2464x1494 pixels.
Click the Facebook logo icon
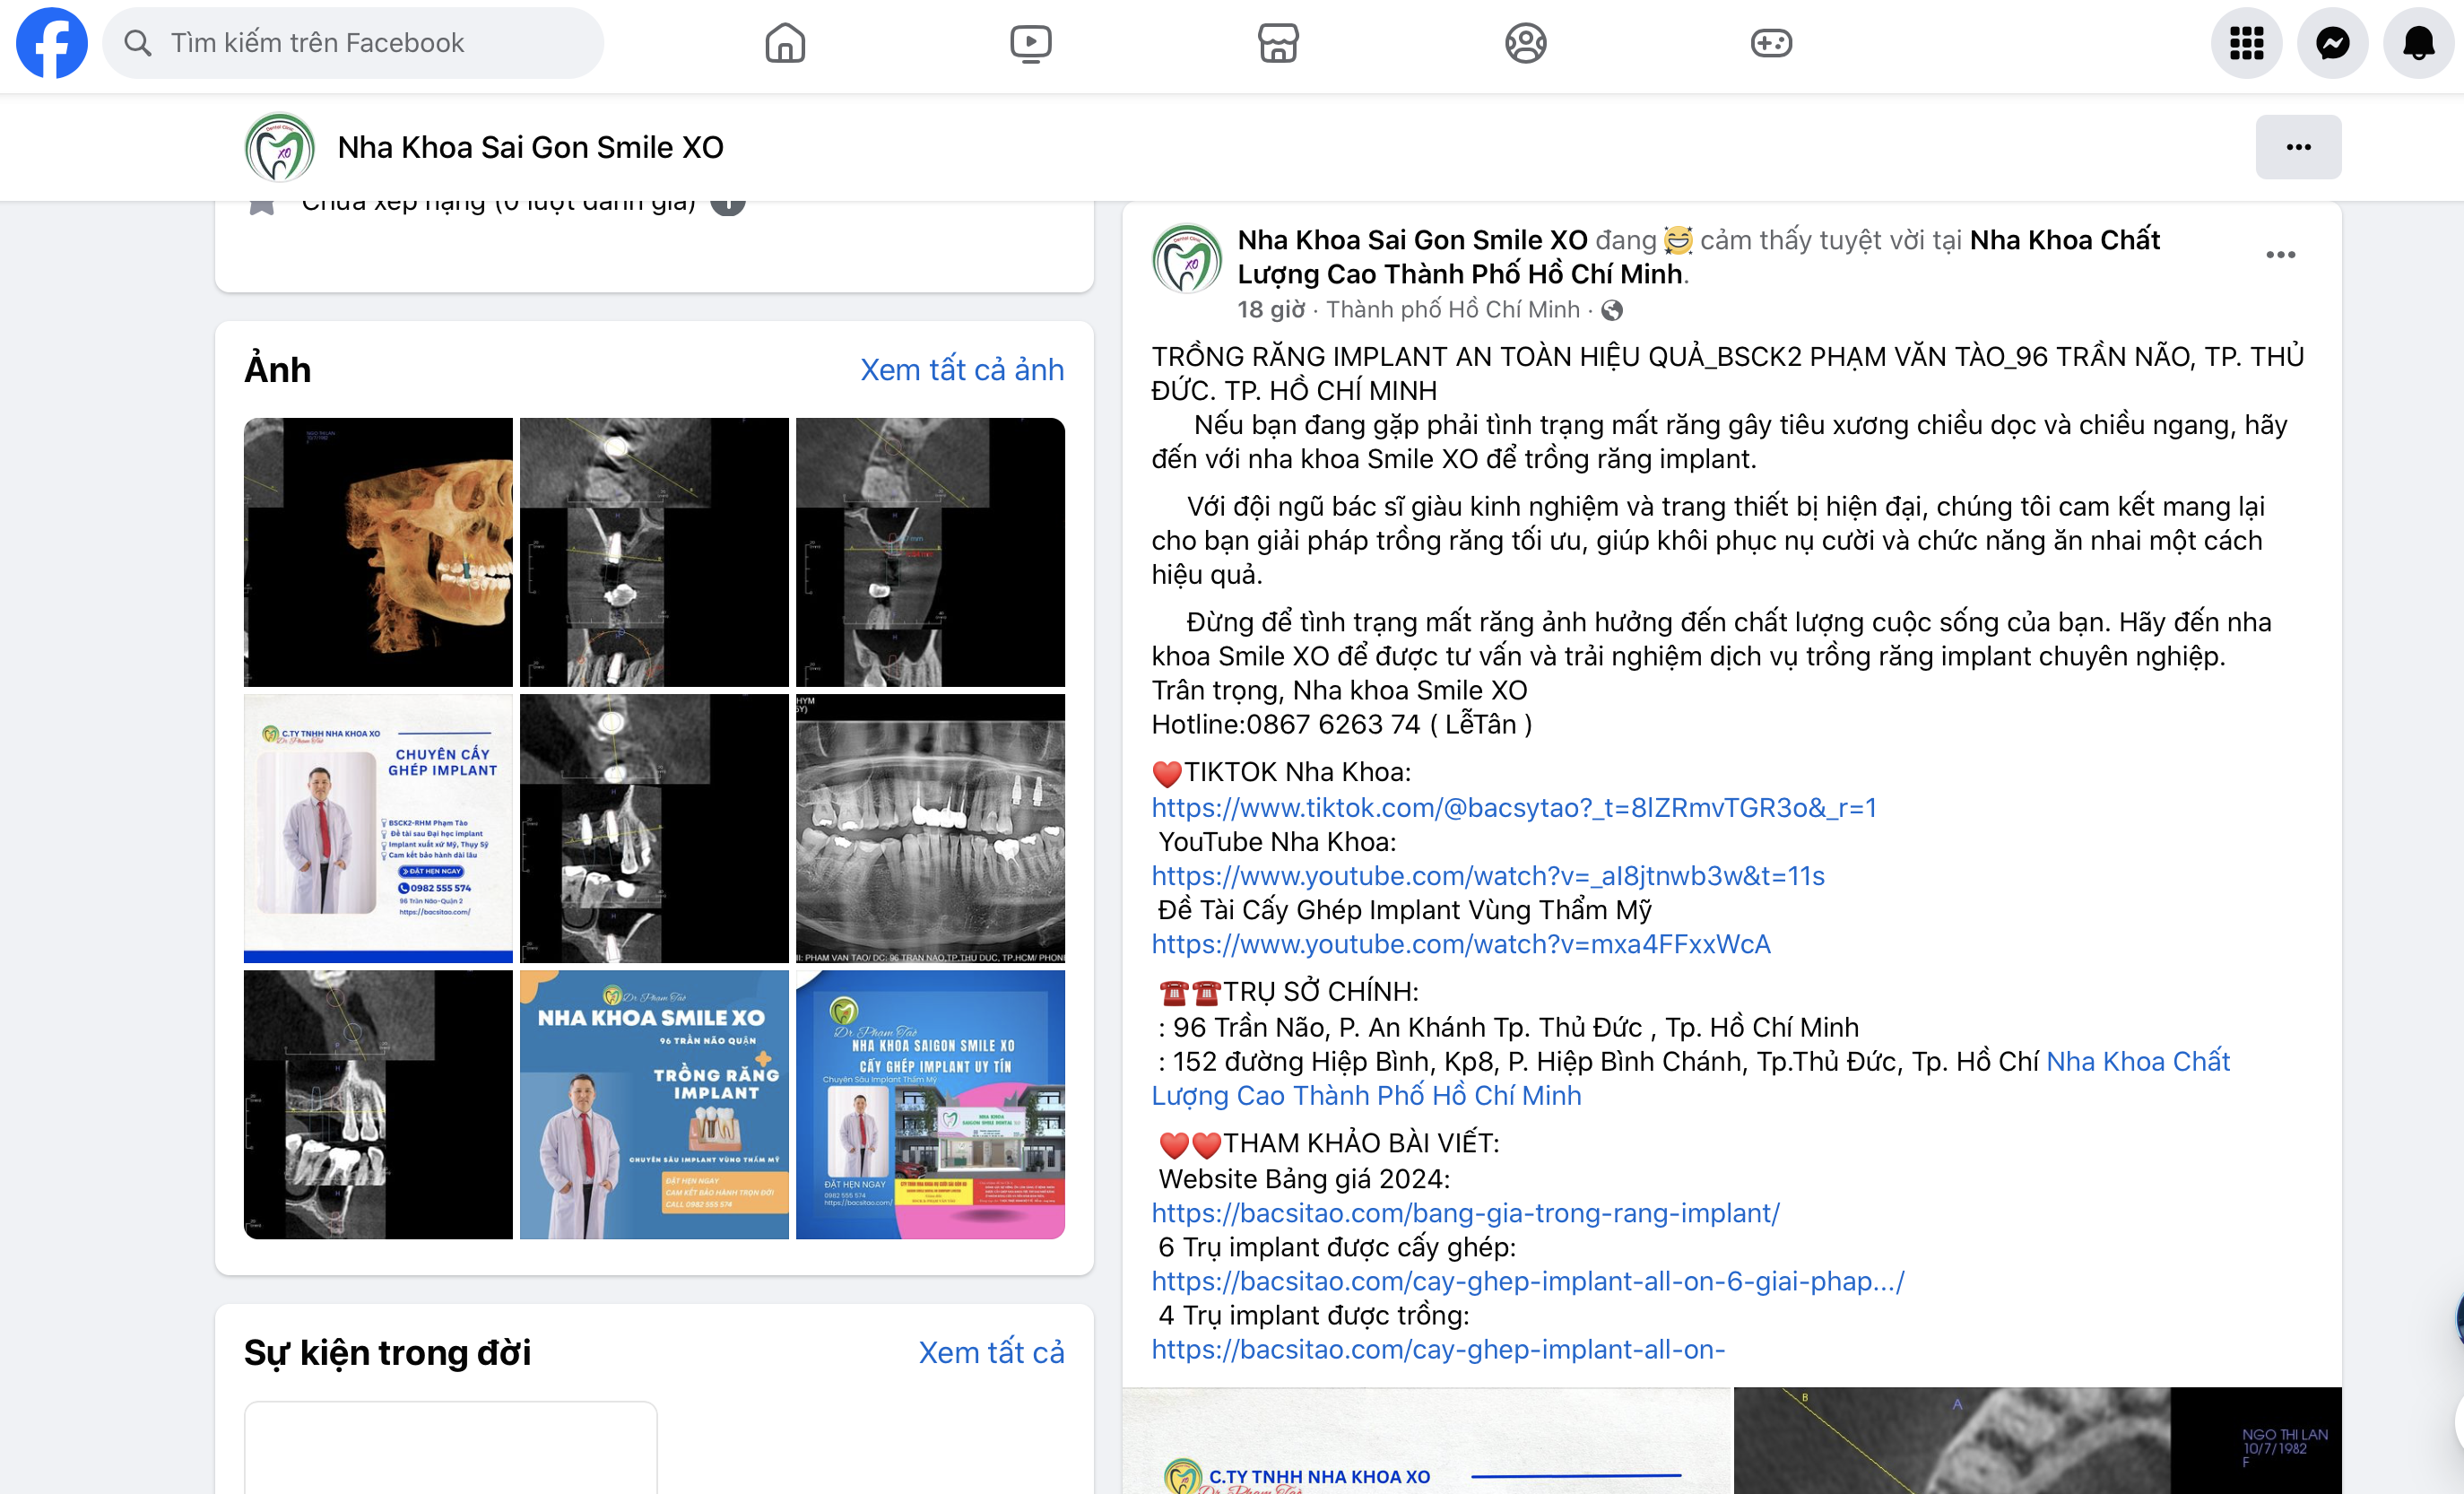pyautogui.click(x=51, y=43)
